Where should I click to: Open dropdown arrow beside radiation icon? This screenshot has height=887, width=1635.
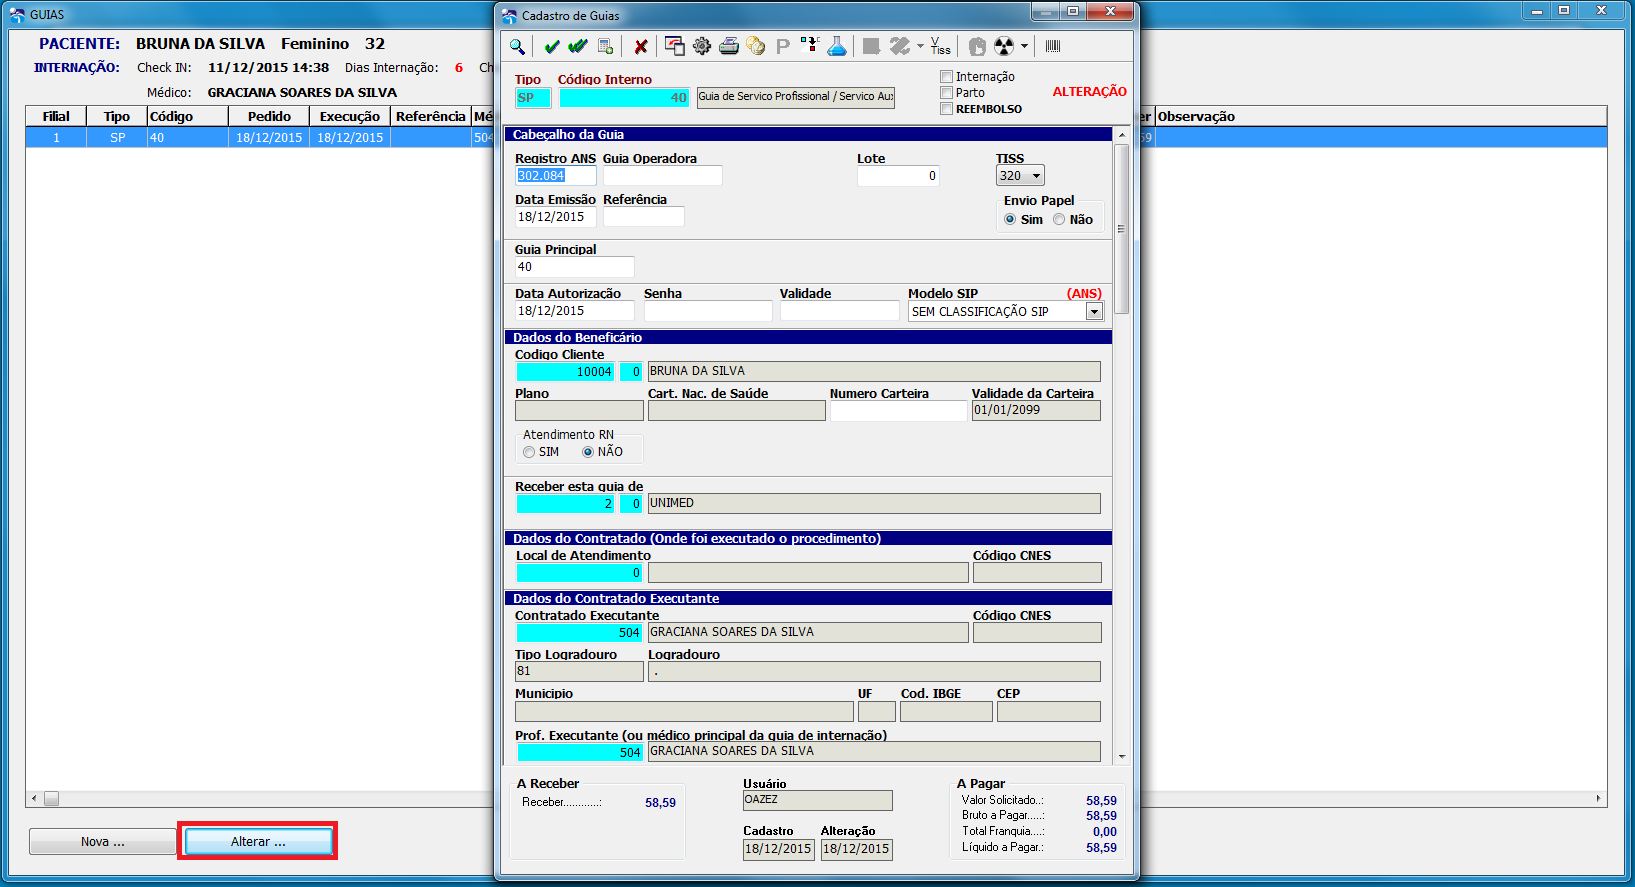pyautogui.click(x=1024, y=46)
